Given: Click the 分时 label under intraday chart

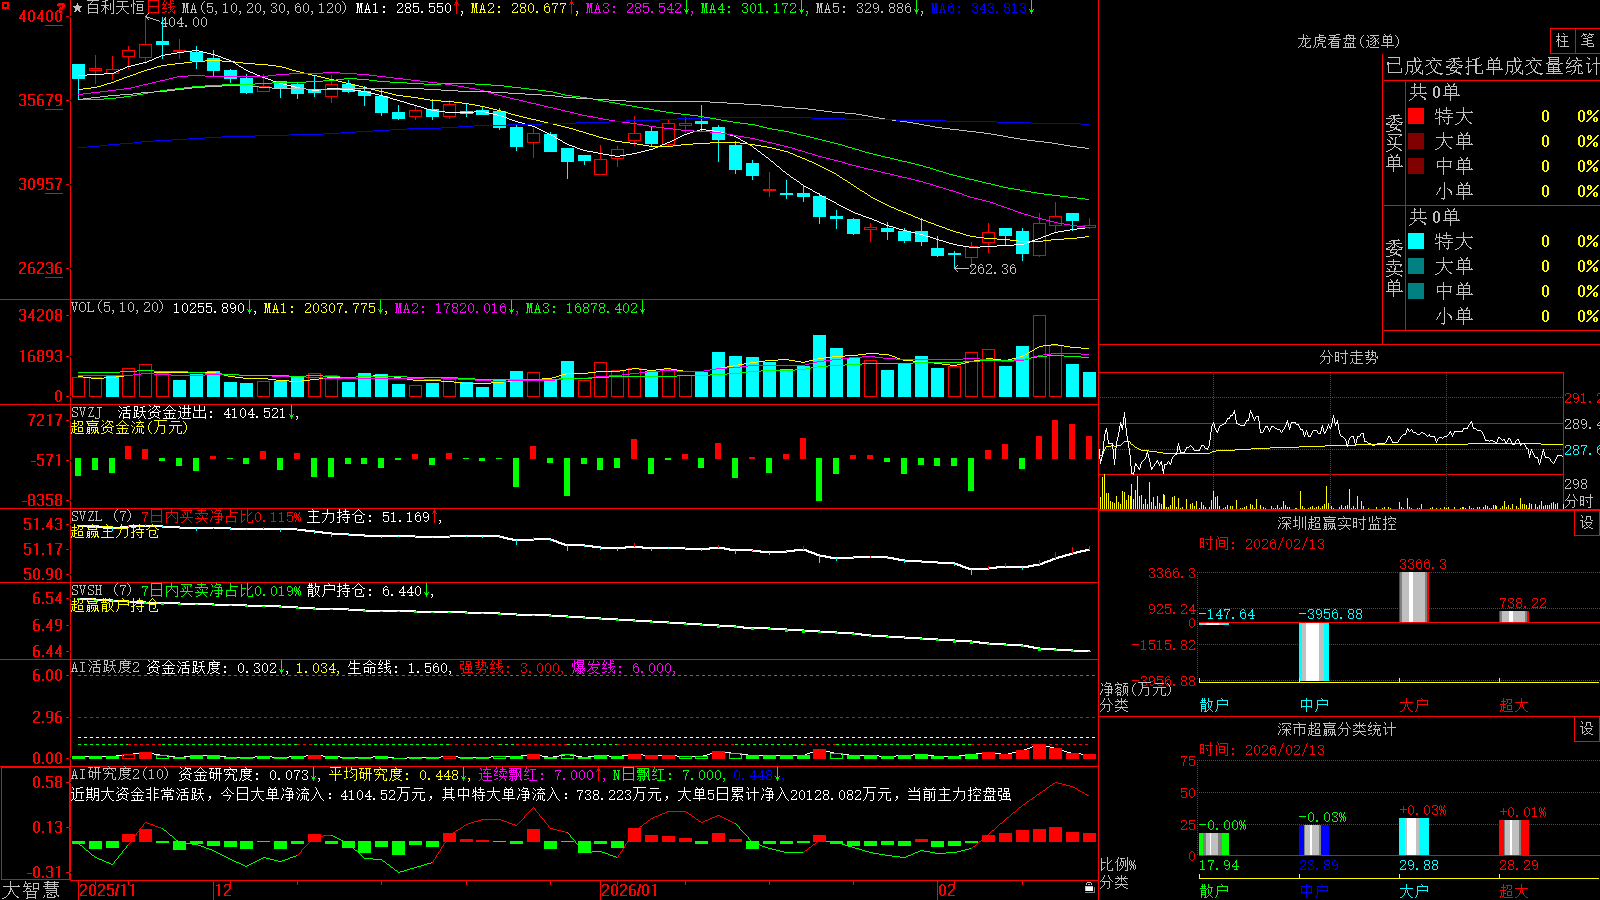Looking at the screenshot, I should (1579, 501).
